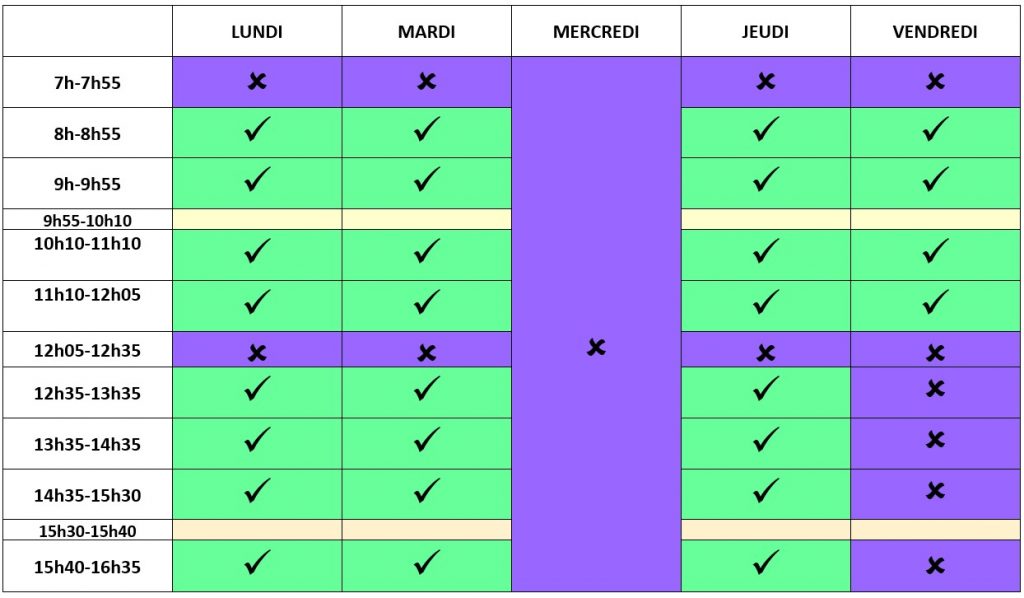This screenshot has height=598, width=1024.
Task: Click the checkmark for Jeudi 9h-9h55
Action: (766, 180)
